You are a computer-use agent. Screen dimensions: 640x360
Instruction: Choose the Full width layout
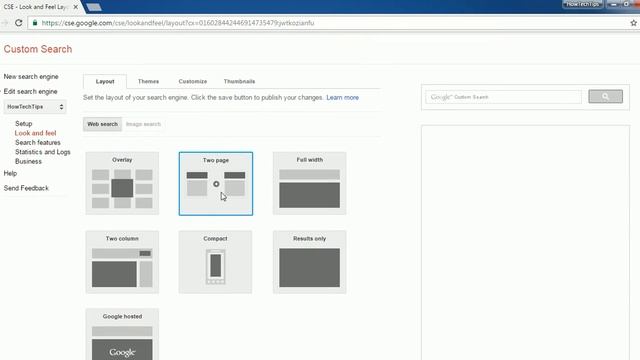309,183
